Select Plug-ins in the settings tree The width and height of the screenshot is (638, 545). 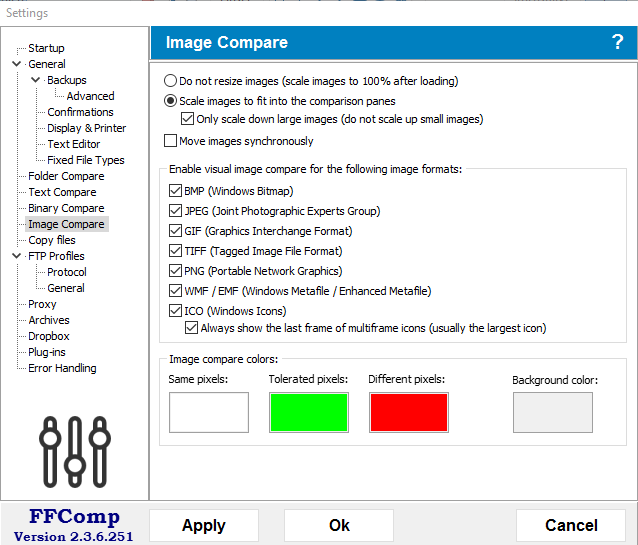coord(49,352)
